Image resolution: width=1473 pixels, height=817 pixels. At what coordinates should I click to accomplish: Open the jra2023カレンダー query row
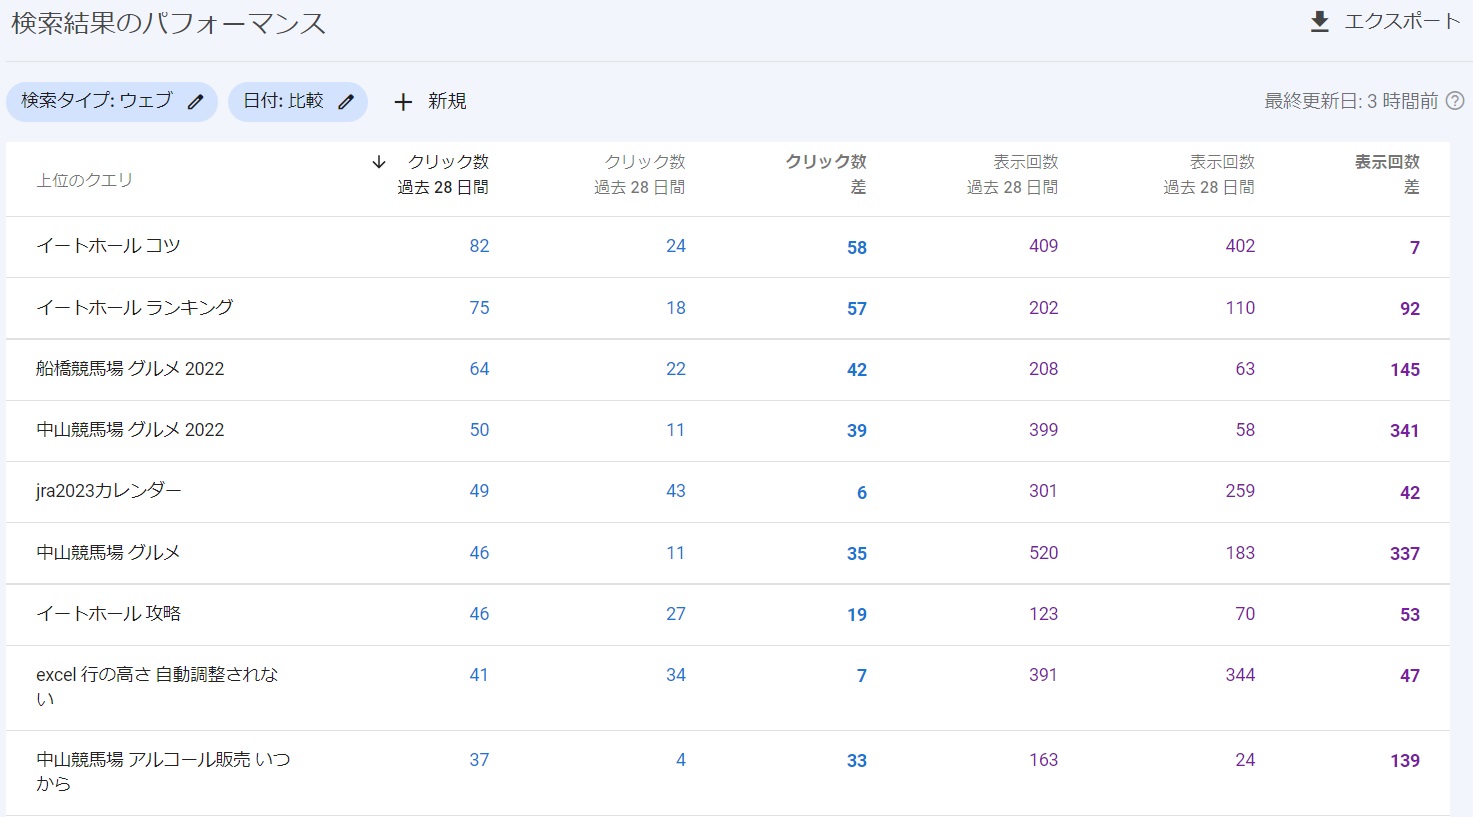[x=109, y=491]
